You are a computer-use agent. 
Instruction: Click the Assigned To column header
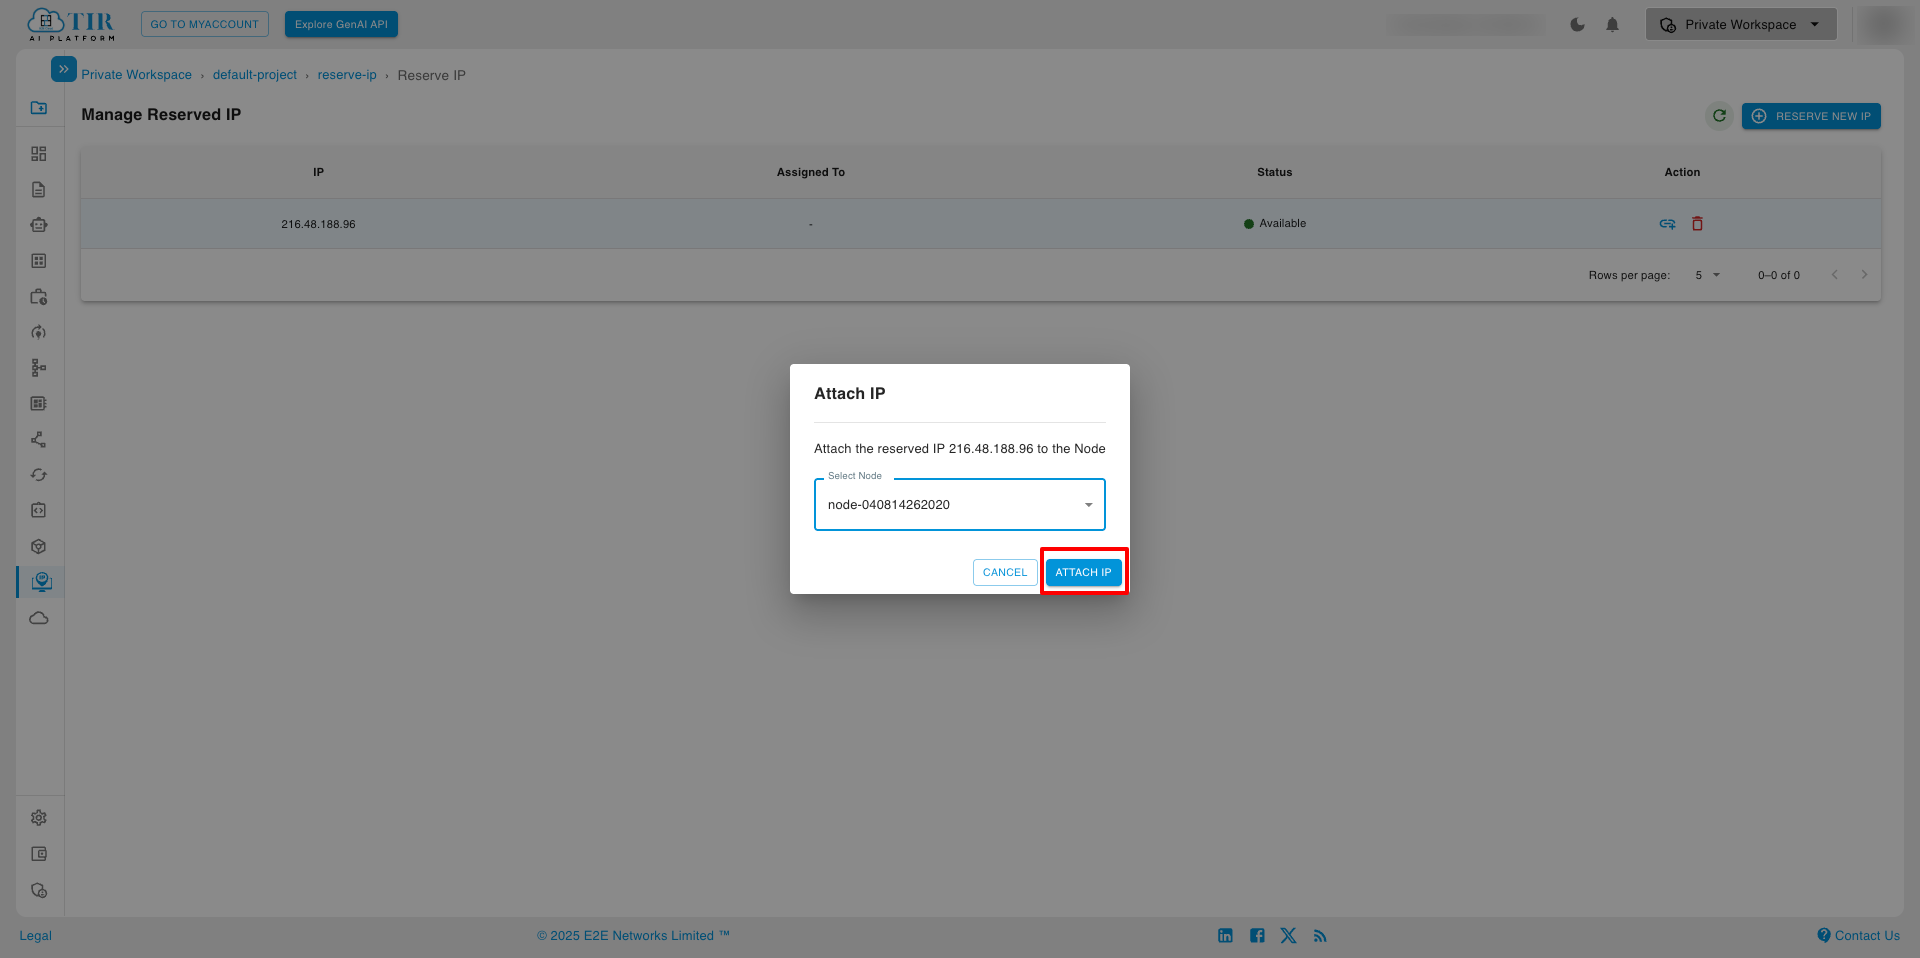pyautogui.click(x=810, y=172)
